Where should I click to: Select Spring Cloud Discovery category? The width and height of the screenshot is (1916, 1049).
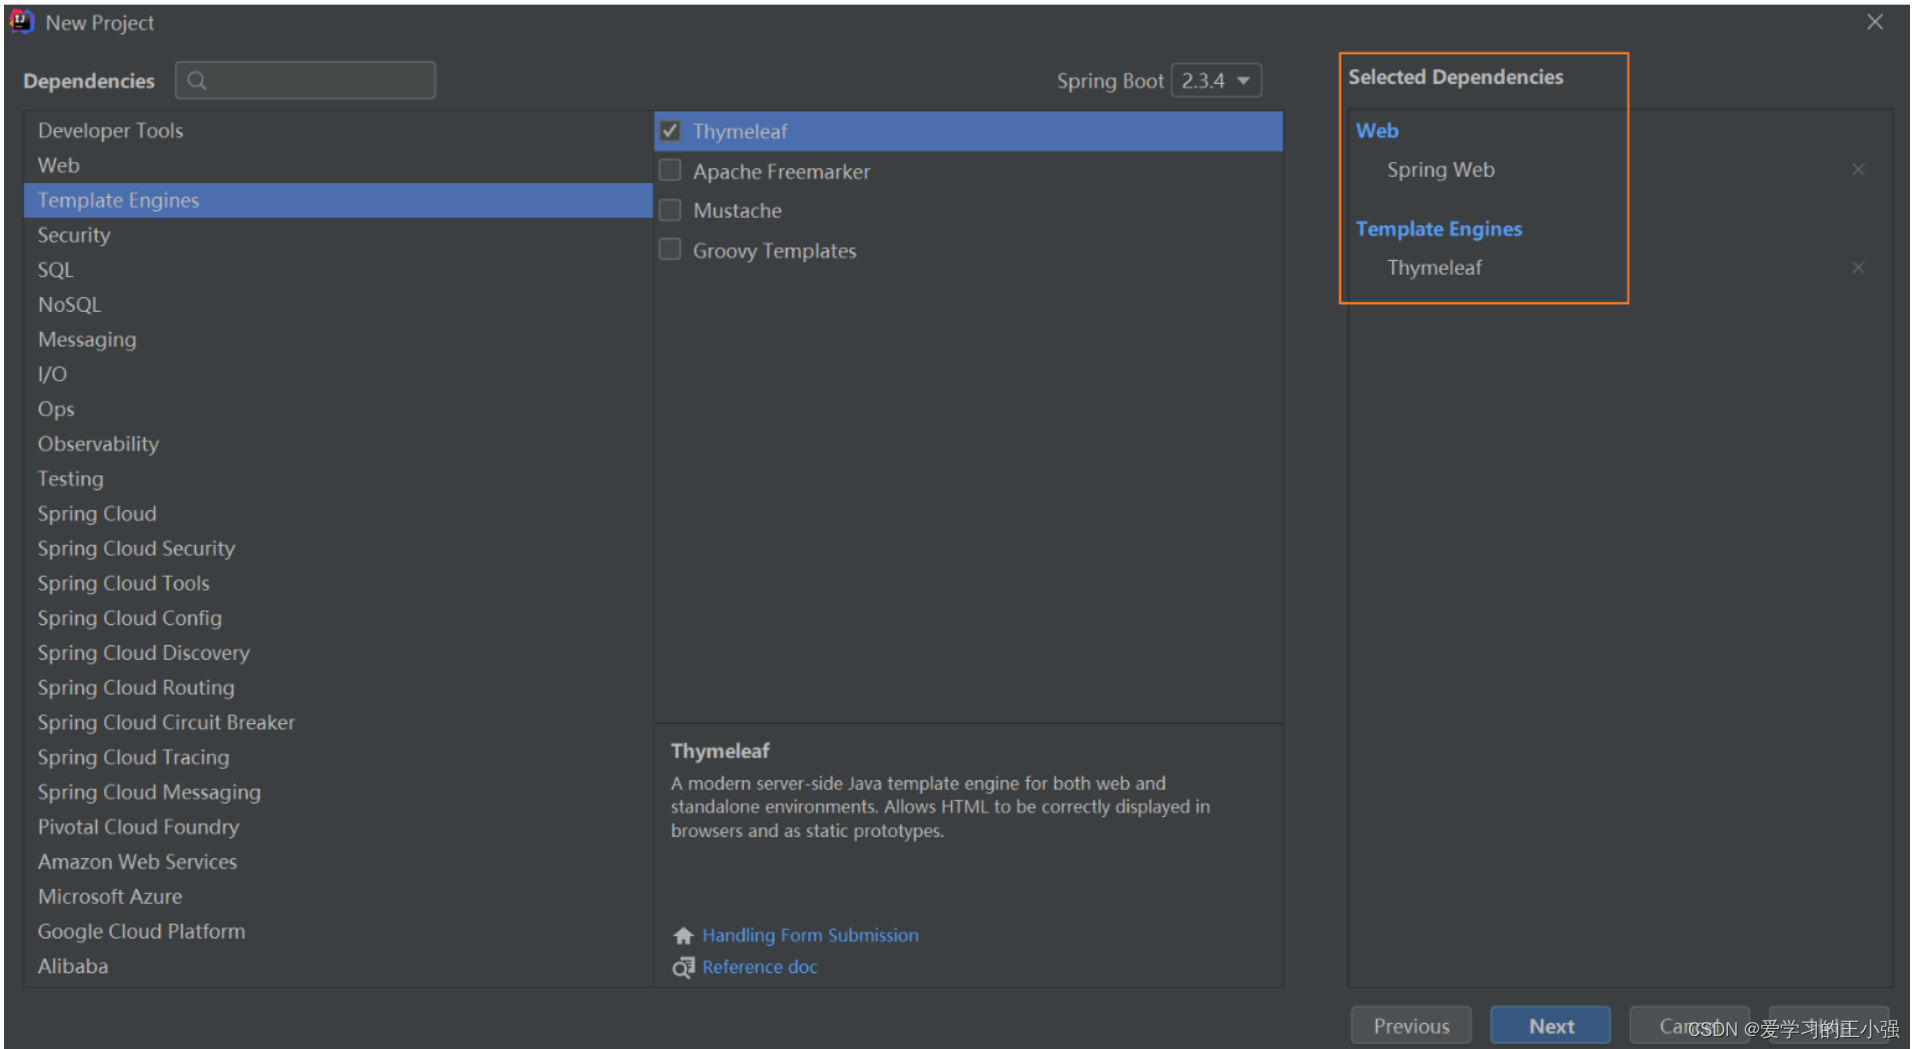(x=338, y=653)
